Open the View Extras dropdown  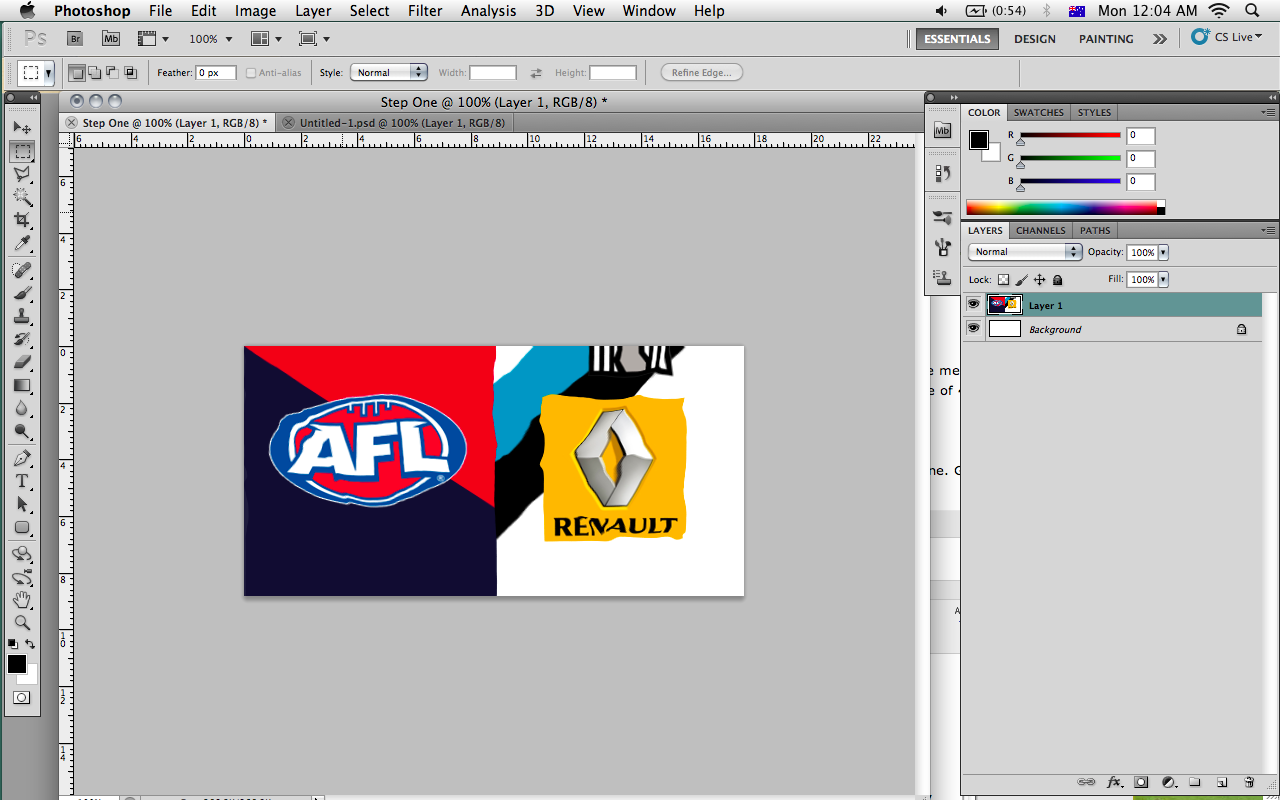[153, 39]
